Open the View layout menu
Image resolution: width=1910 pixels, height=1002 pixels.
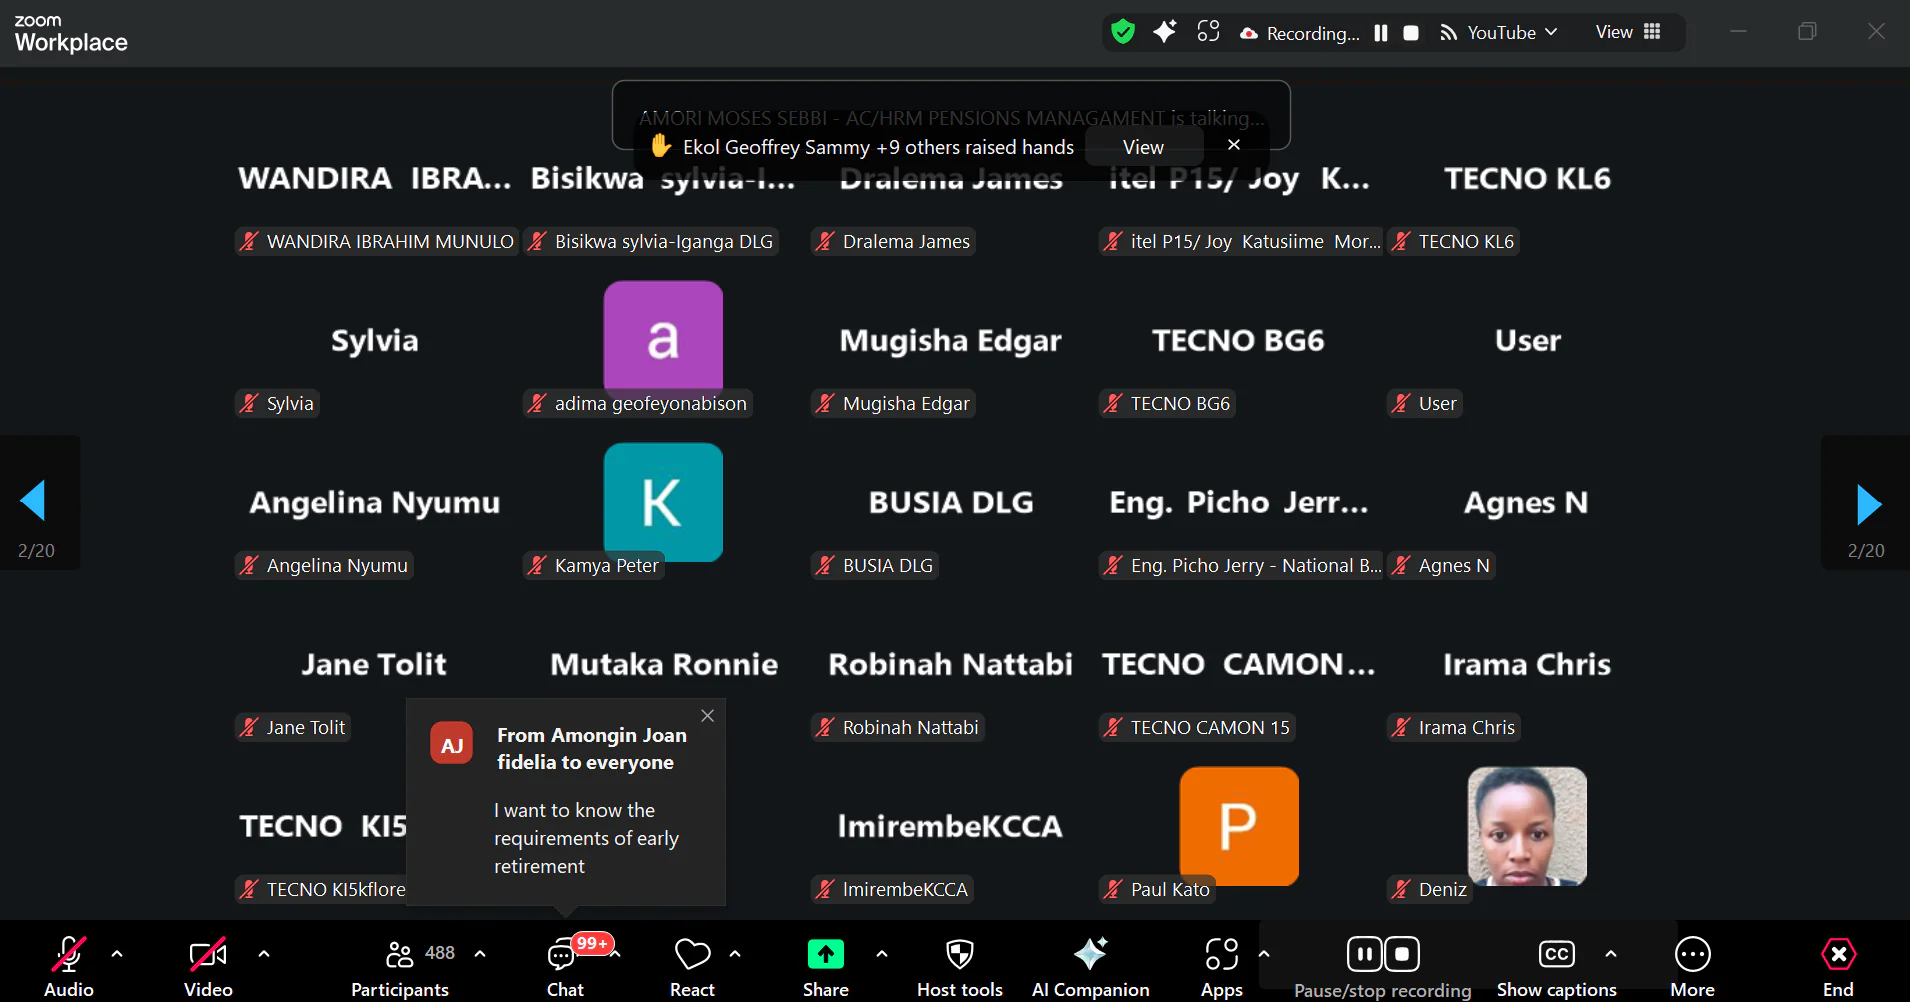click(x=1628, y=32)
